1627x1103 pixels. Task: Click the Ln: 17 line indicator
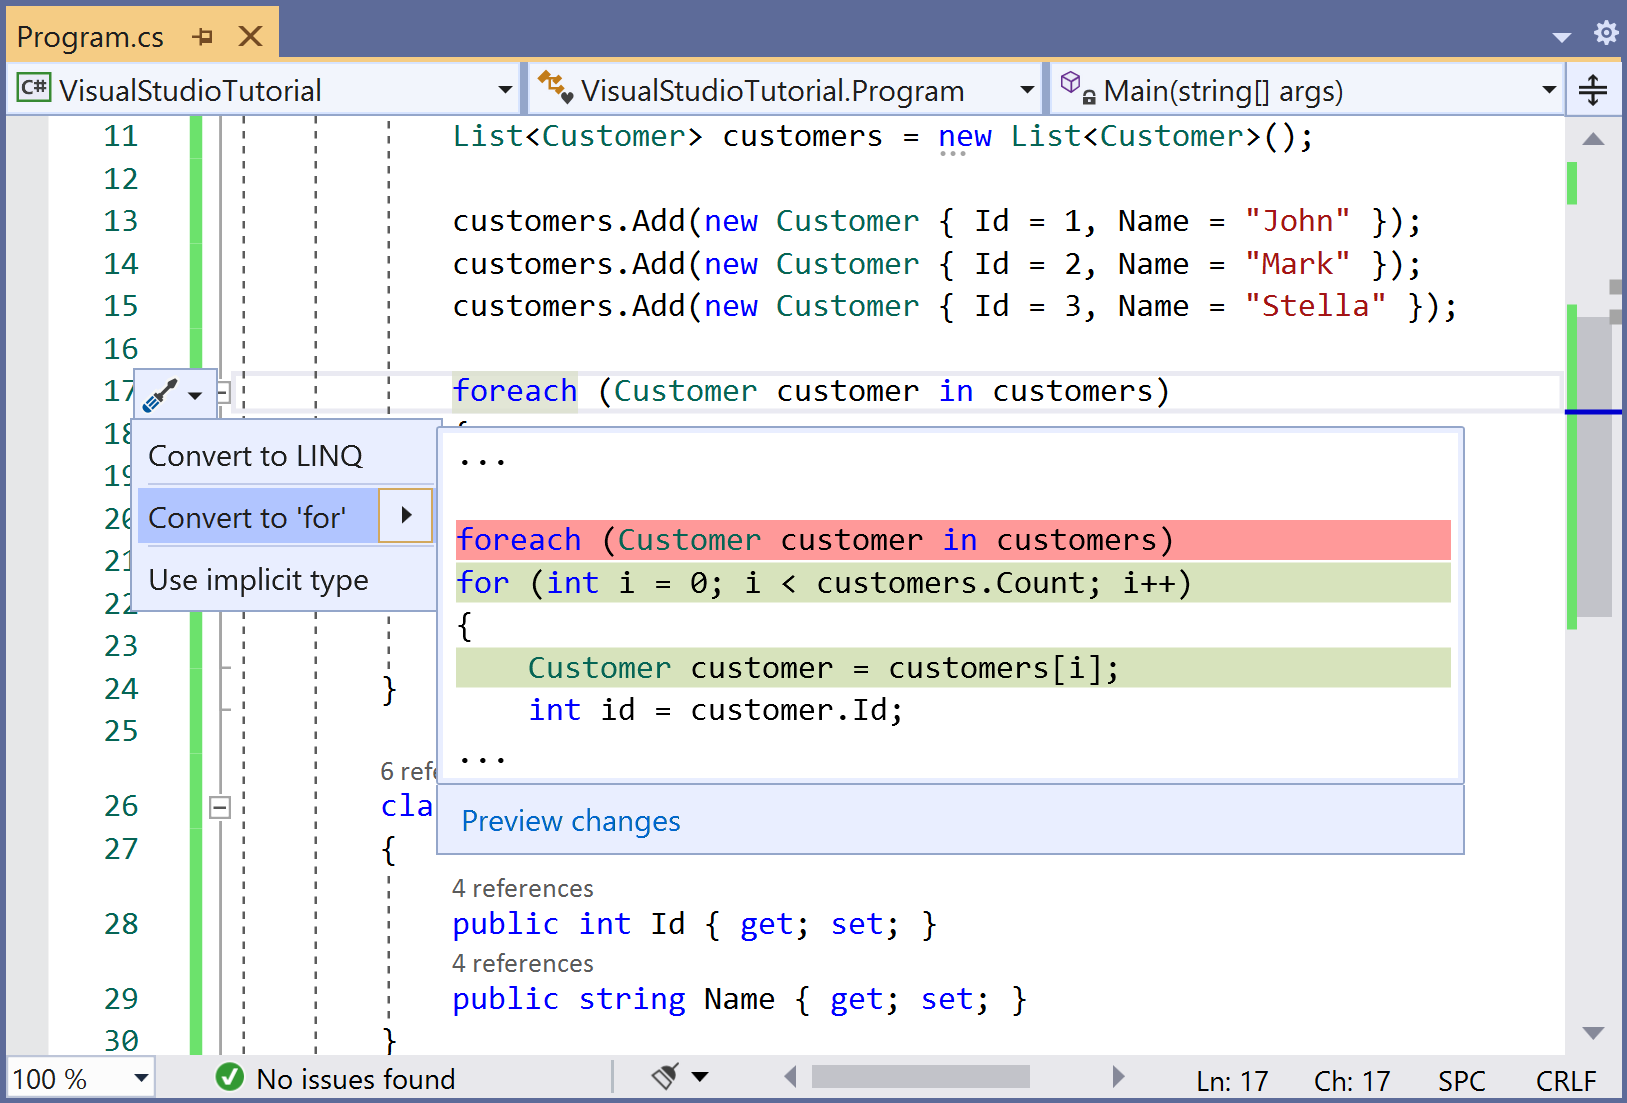point(1232,1081)
